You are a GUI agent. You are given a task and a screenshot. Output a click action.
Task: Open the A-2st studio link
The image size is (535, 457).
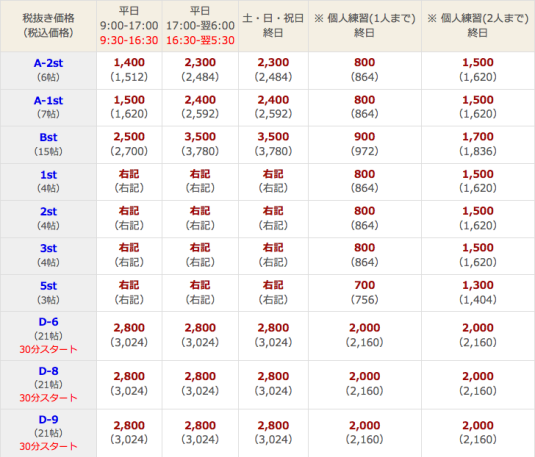(x=48, y=63)
